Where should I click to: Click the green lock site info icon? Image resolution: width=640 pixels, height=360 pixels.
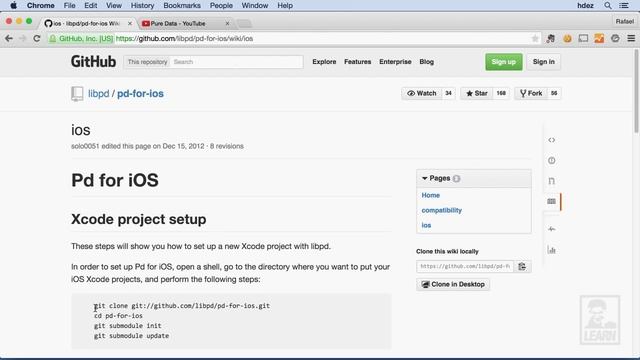53,39
